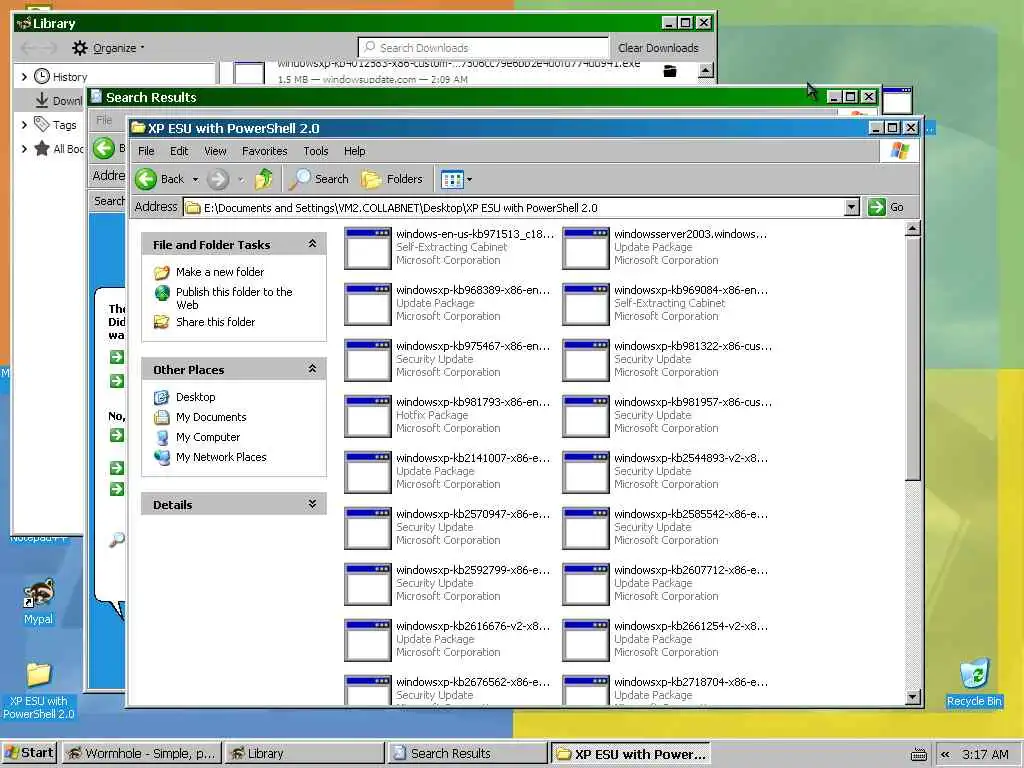Open My Network Places link
The width and height of the screenshot is (1024, 768).
pyautogui.click(x=221, y=457)
